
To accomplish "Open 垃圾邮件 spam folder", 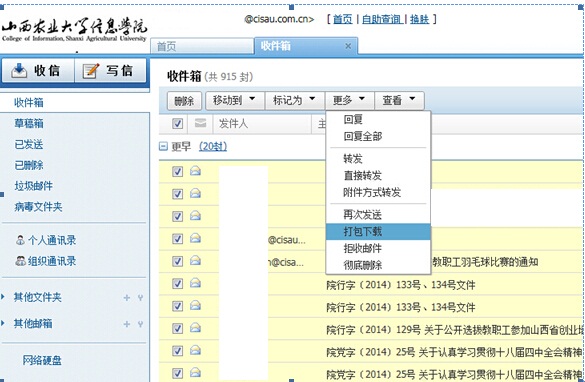I will pyautogui.click(x=34, y=186).
